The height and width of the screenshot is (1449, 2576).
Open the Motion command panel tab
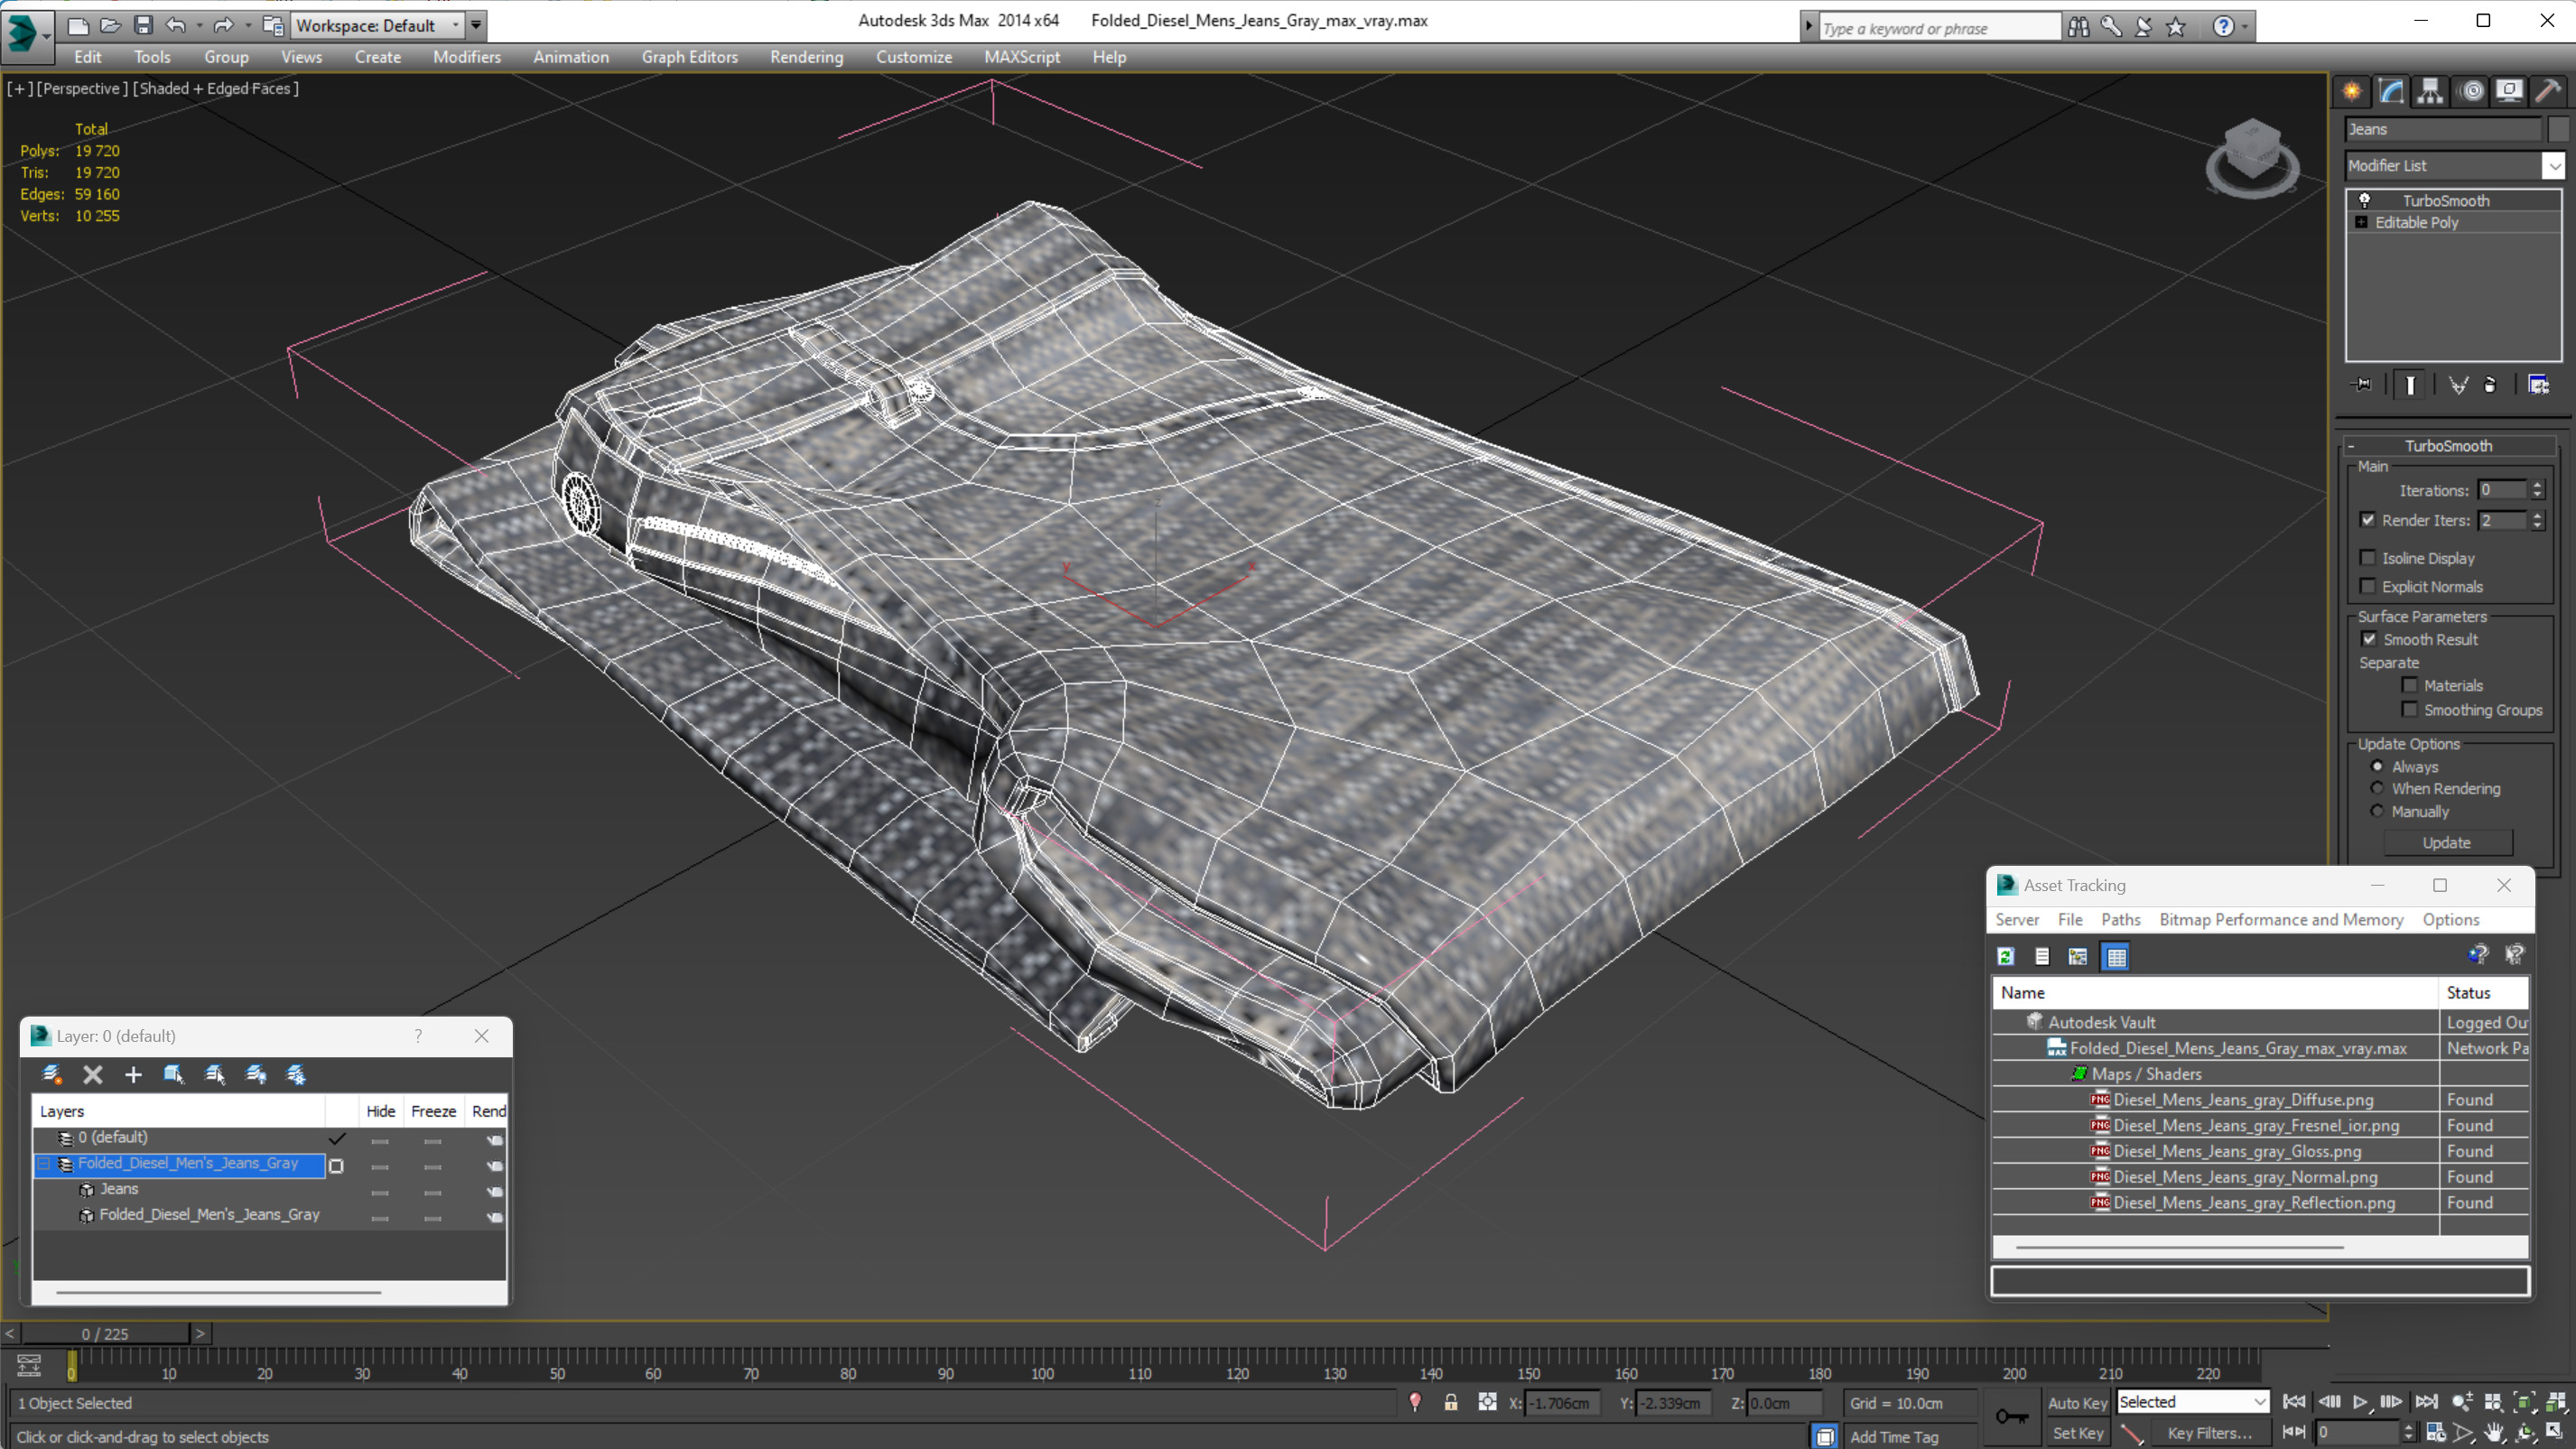pyautogui.click(x=2472, y=91)
